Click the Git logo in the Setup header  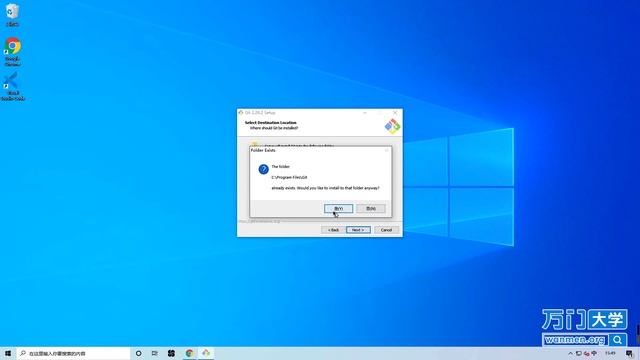[392, 126]
